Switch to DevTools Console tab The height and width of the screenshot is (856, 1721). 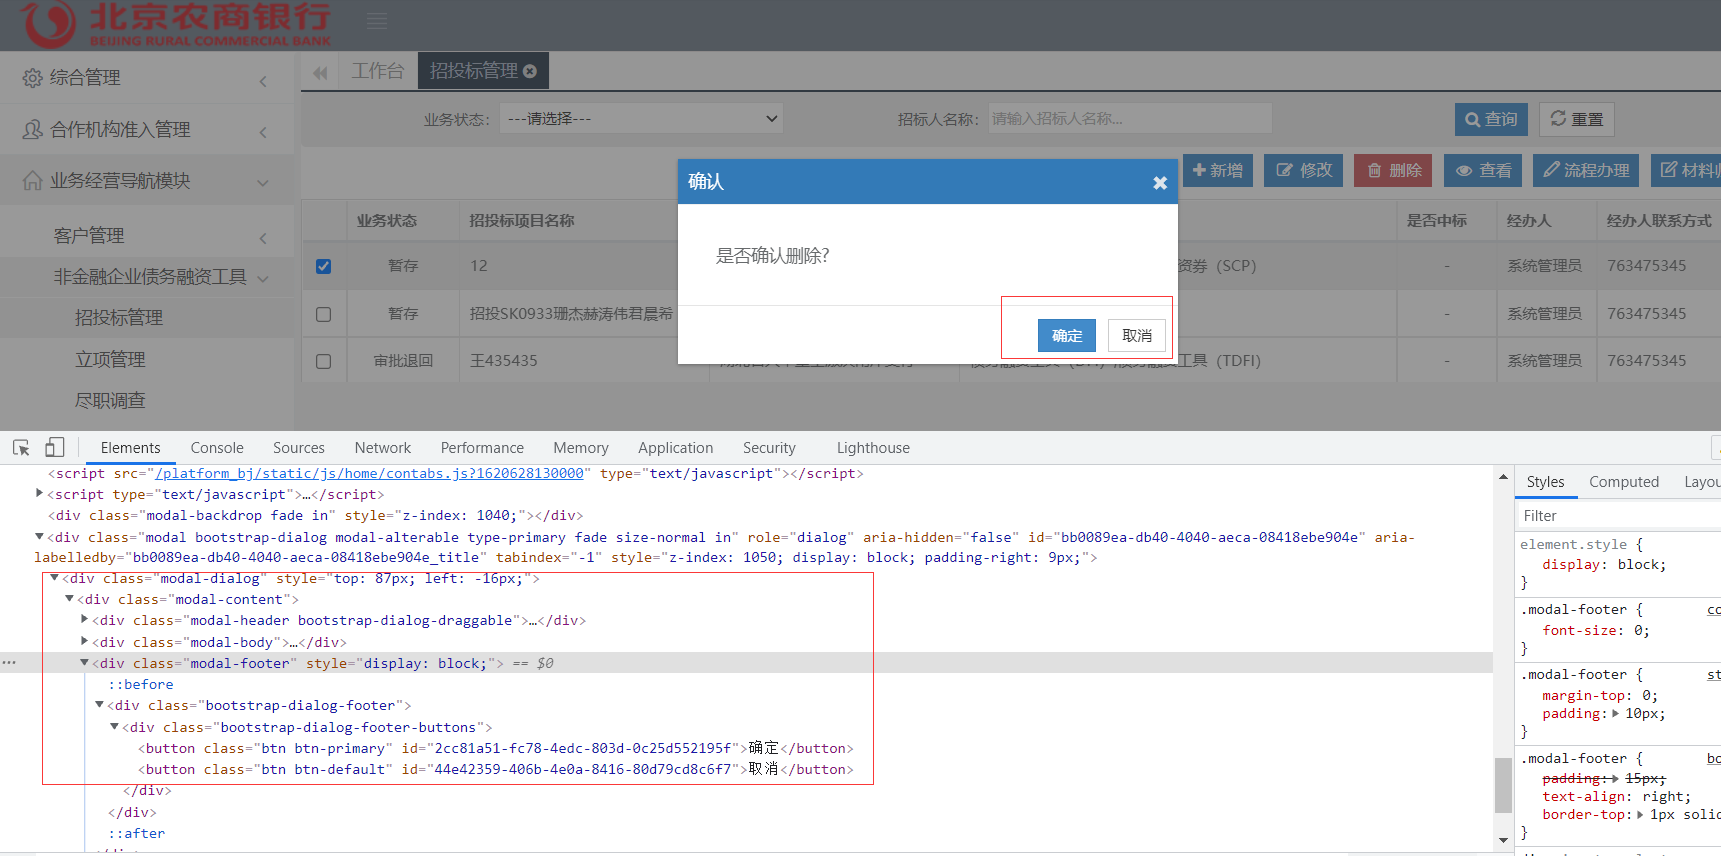(x=217, y=448)
